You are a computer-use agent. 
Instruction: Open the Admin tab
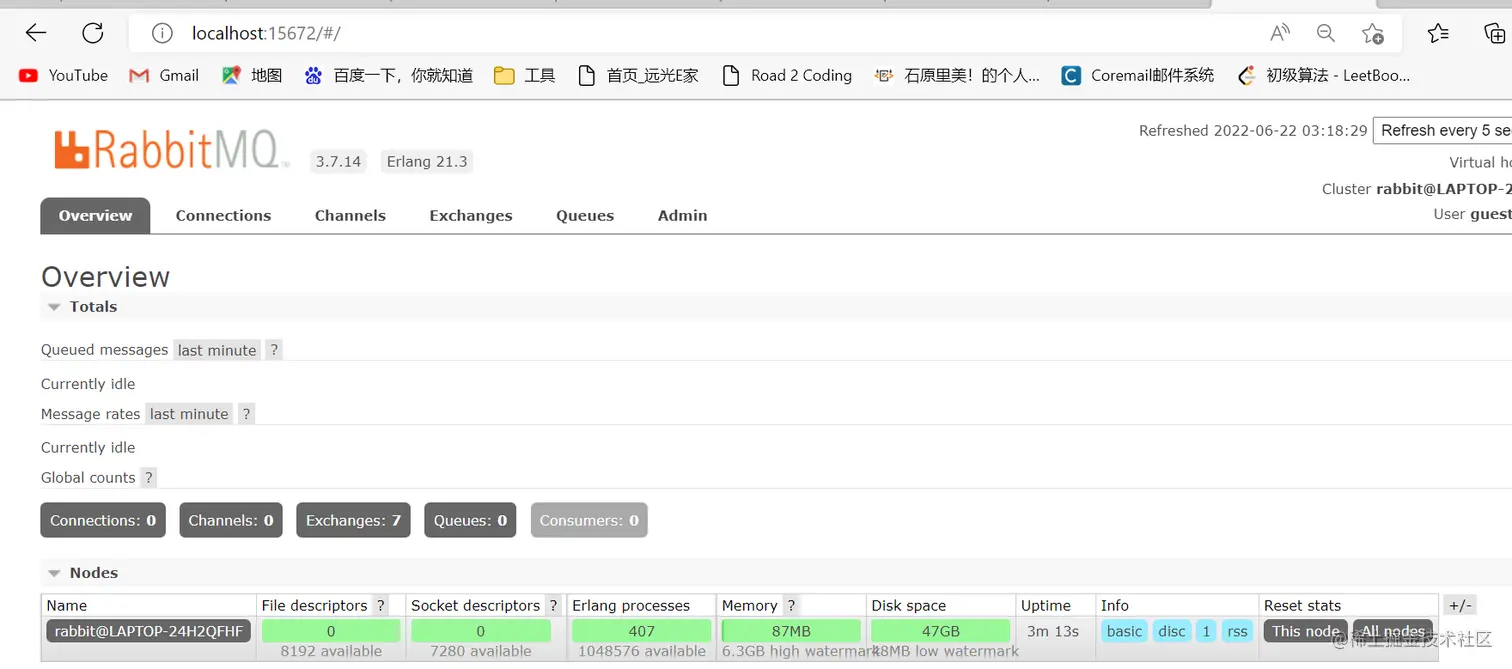point(682,215)
